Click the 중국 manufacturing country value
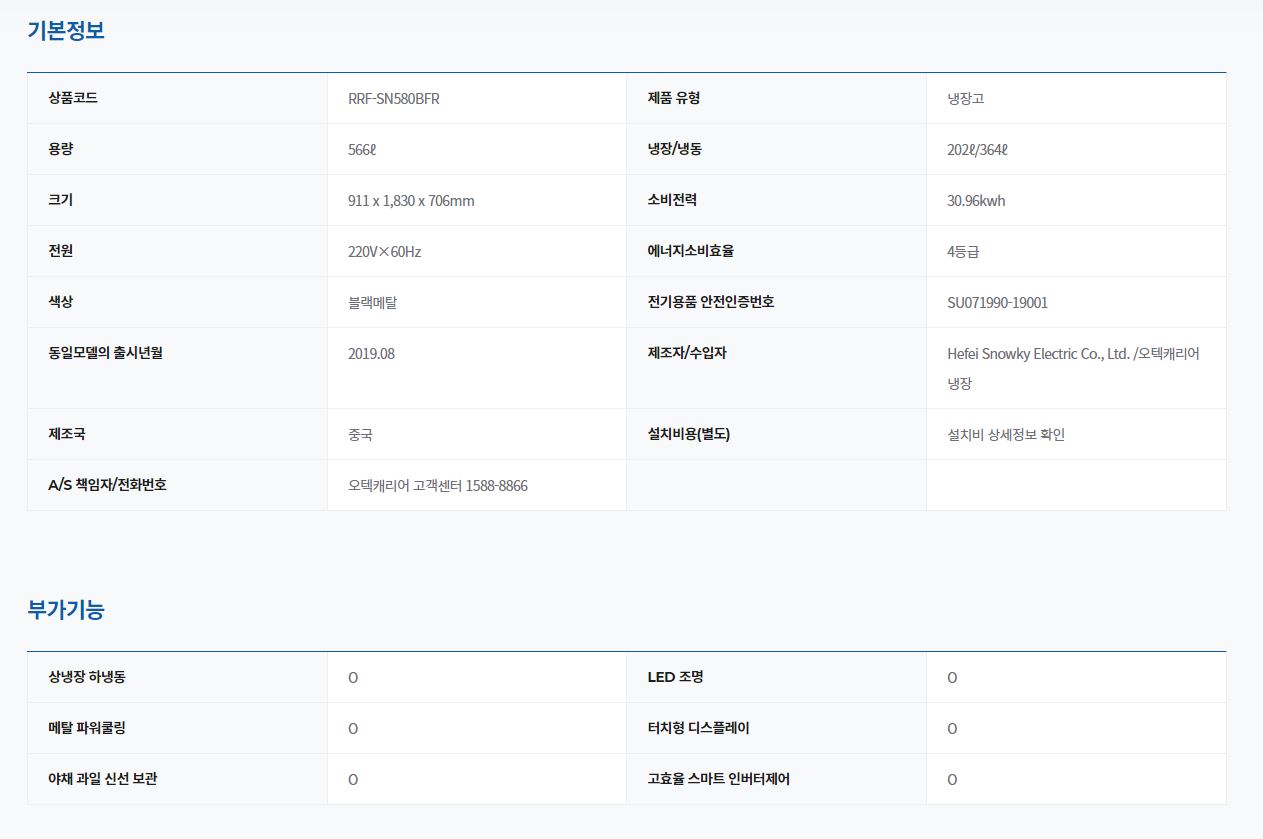Screen dimensions: 1263x839 tap(360, 435)
